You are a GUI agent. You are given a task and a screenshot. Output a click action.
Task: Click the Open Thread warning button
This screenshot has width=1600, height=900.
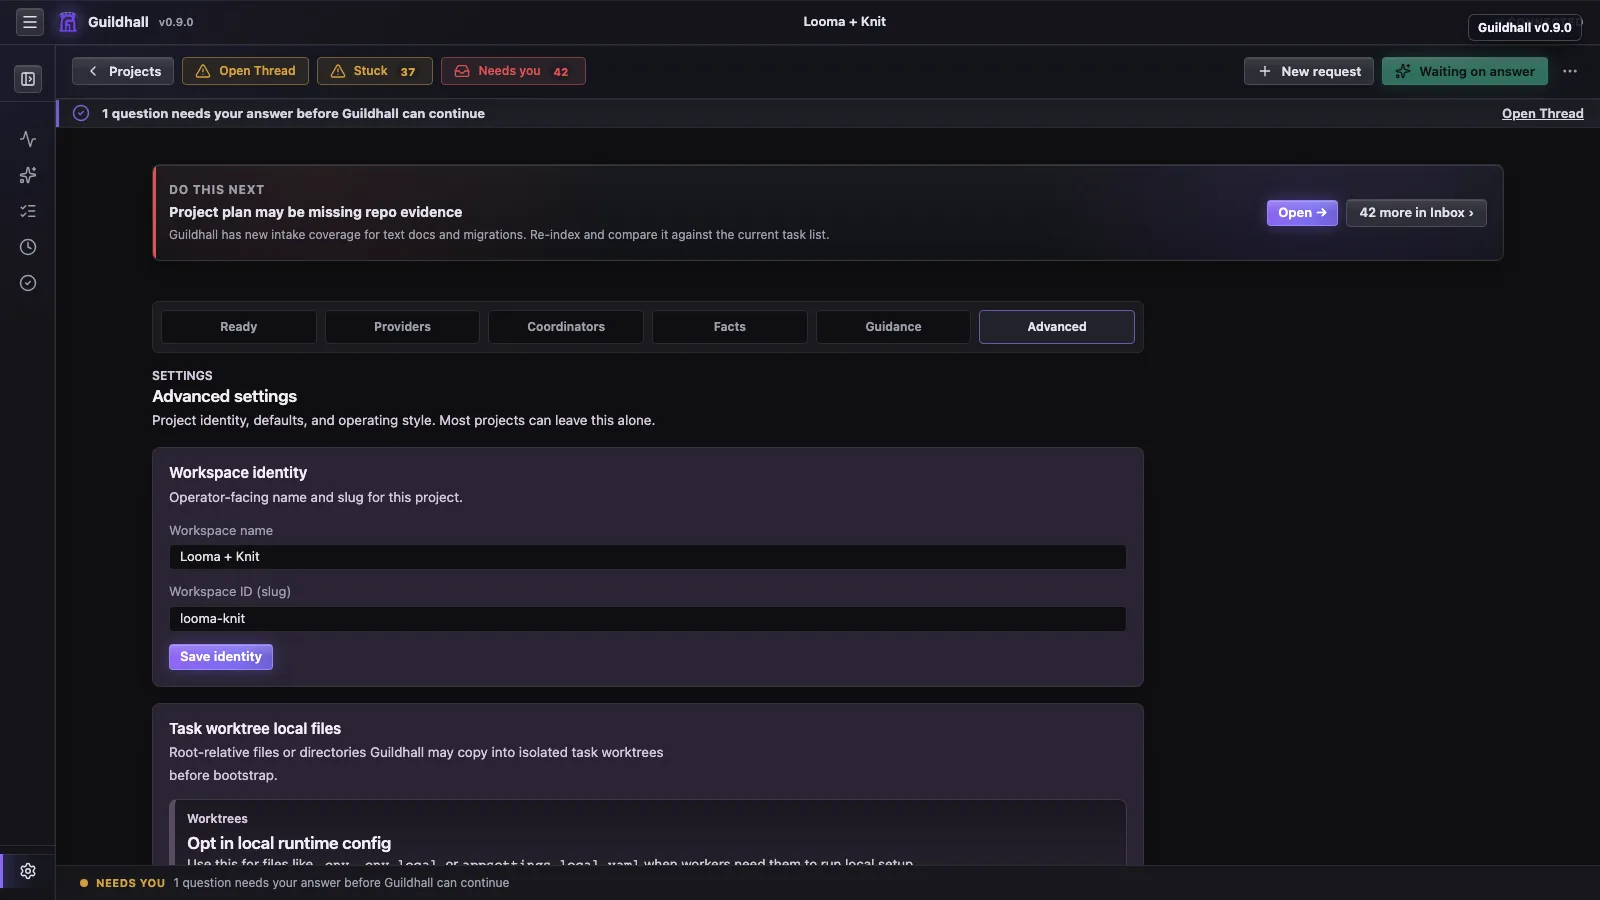pyautogui.click(x=245, y=71)
